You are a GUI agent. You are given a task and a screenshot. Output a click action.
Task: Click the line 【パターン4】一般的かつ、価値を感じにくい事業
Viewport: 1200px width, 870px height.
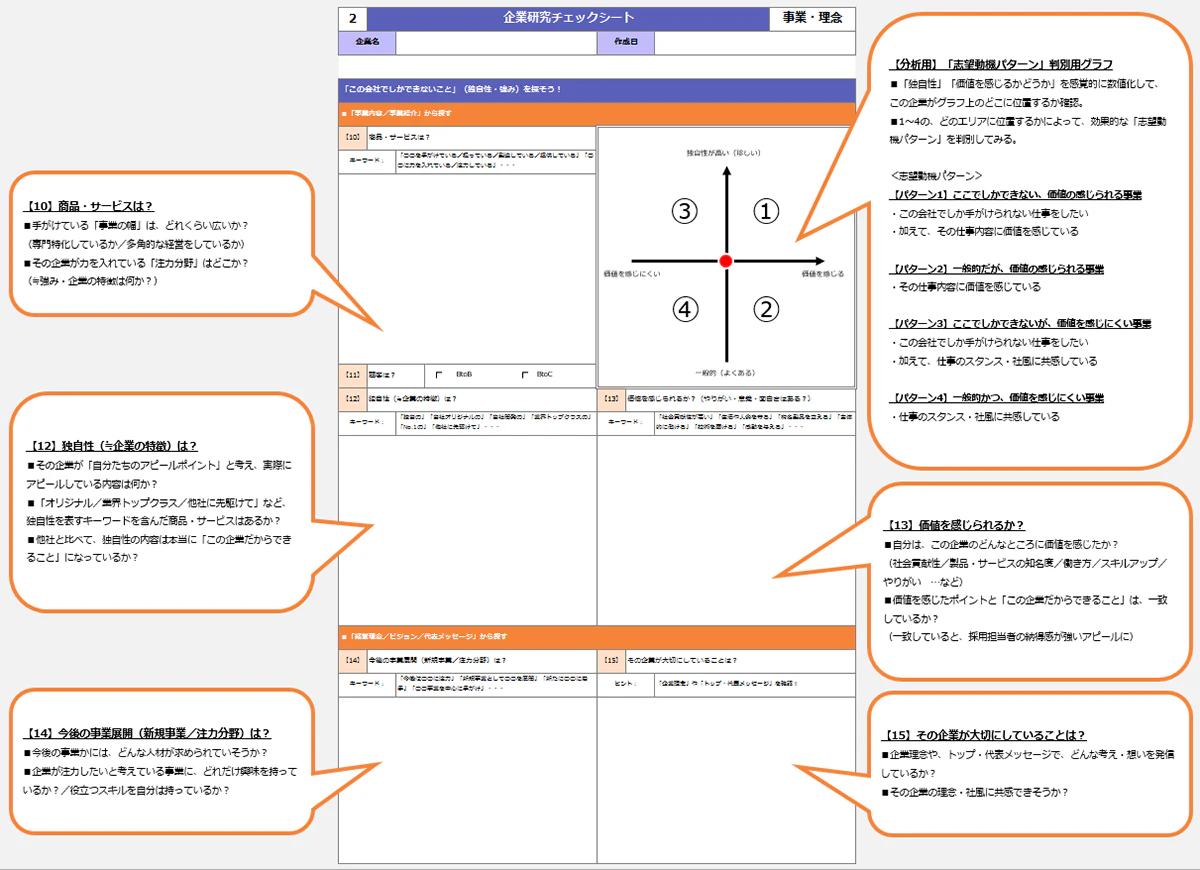click(997, 398)
